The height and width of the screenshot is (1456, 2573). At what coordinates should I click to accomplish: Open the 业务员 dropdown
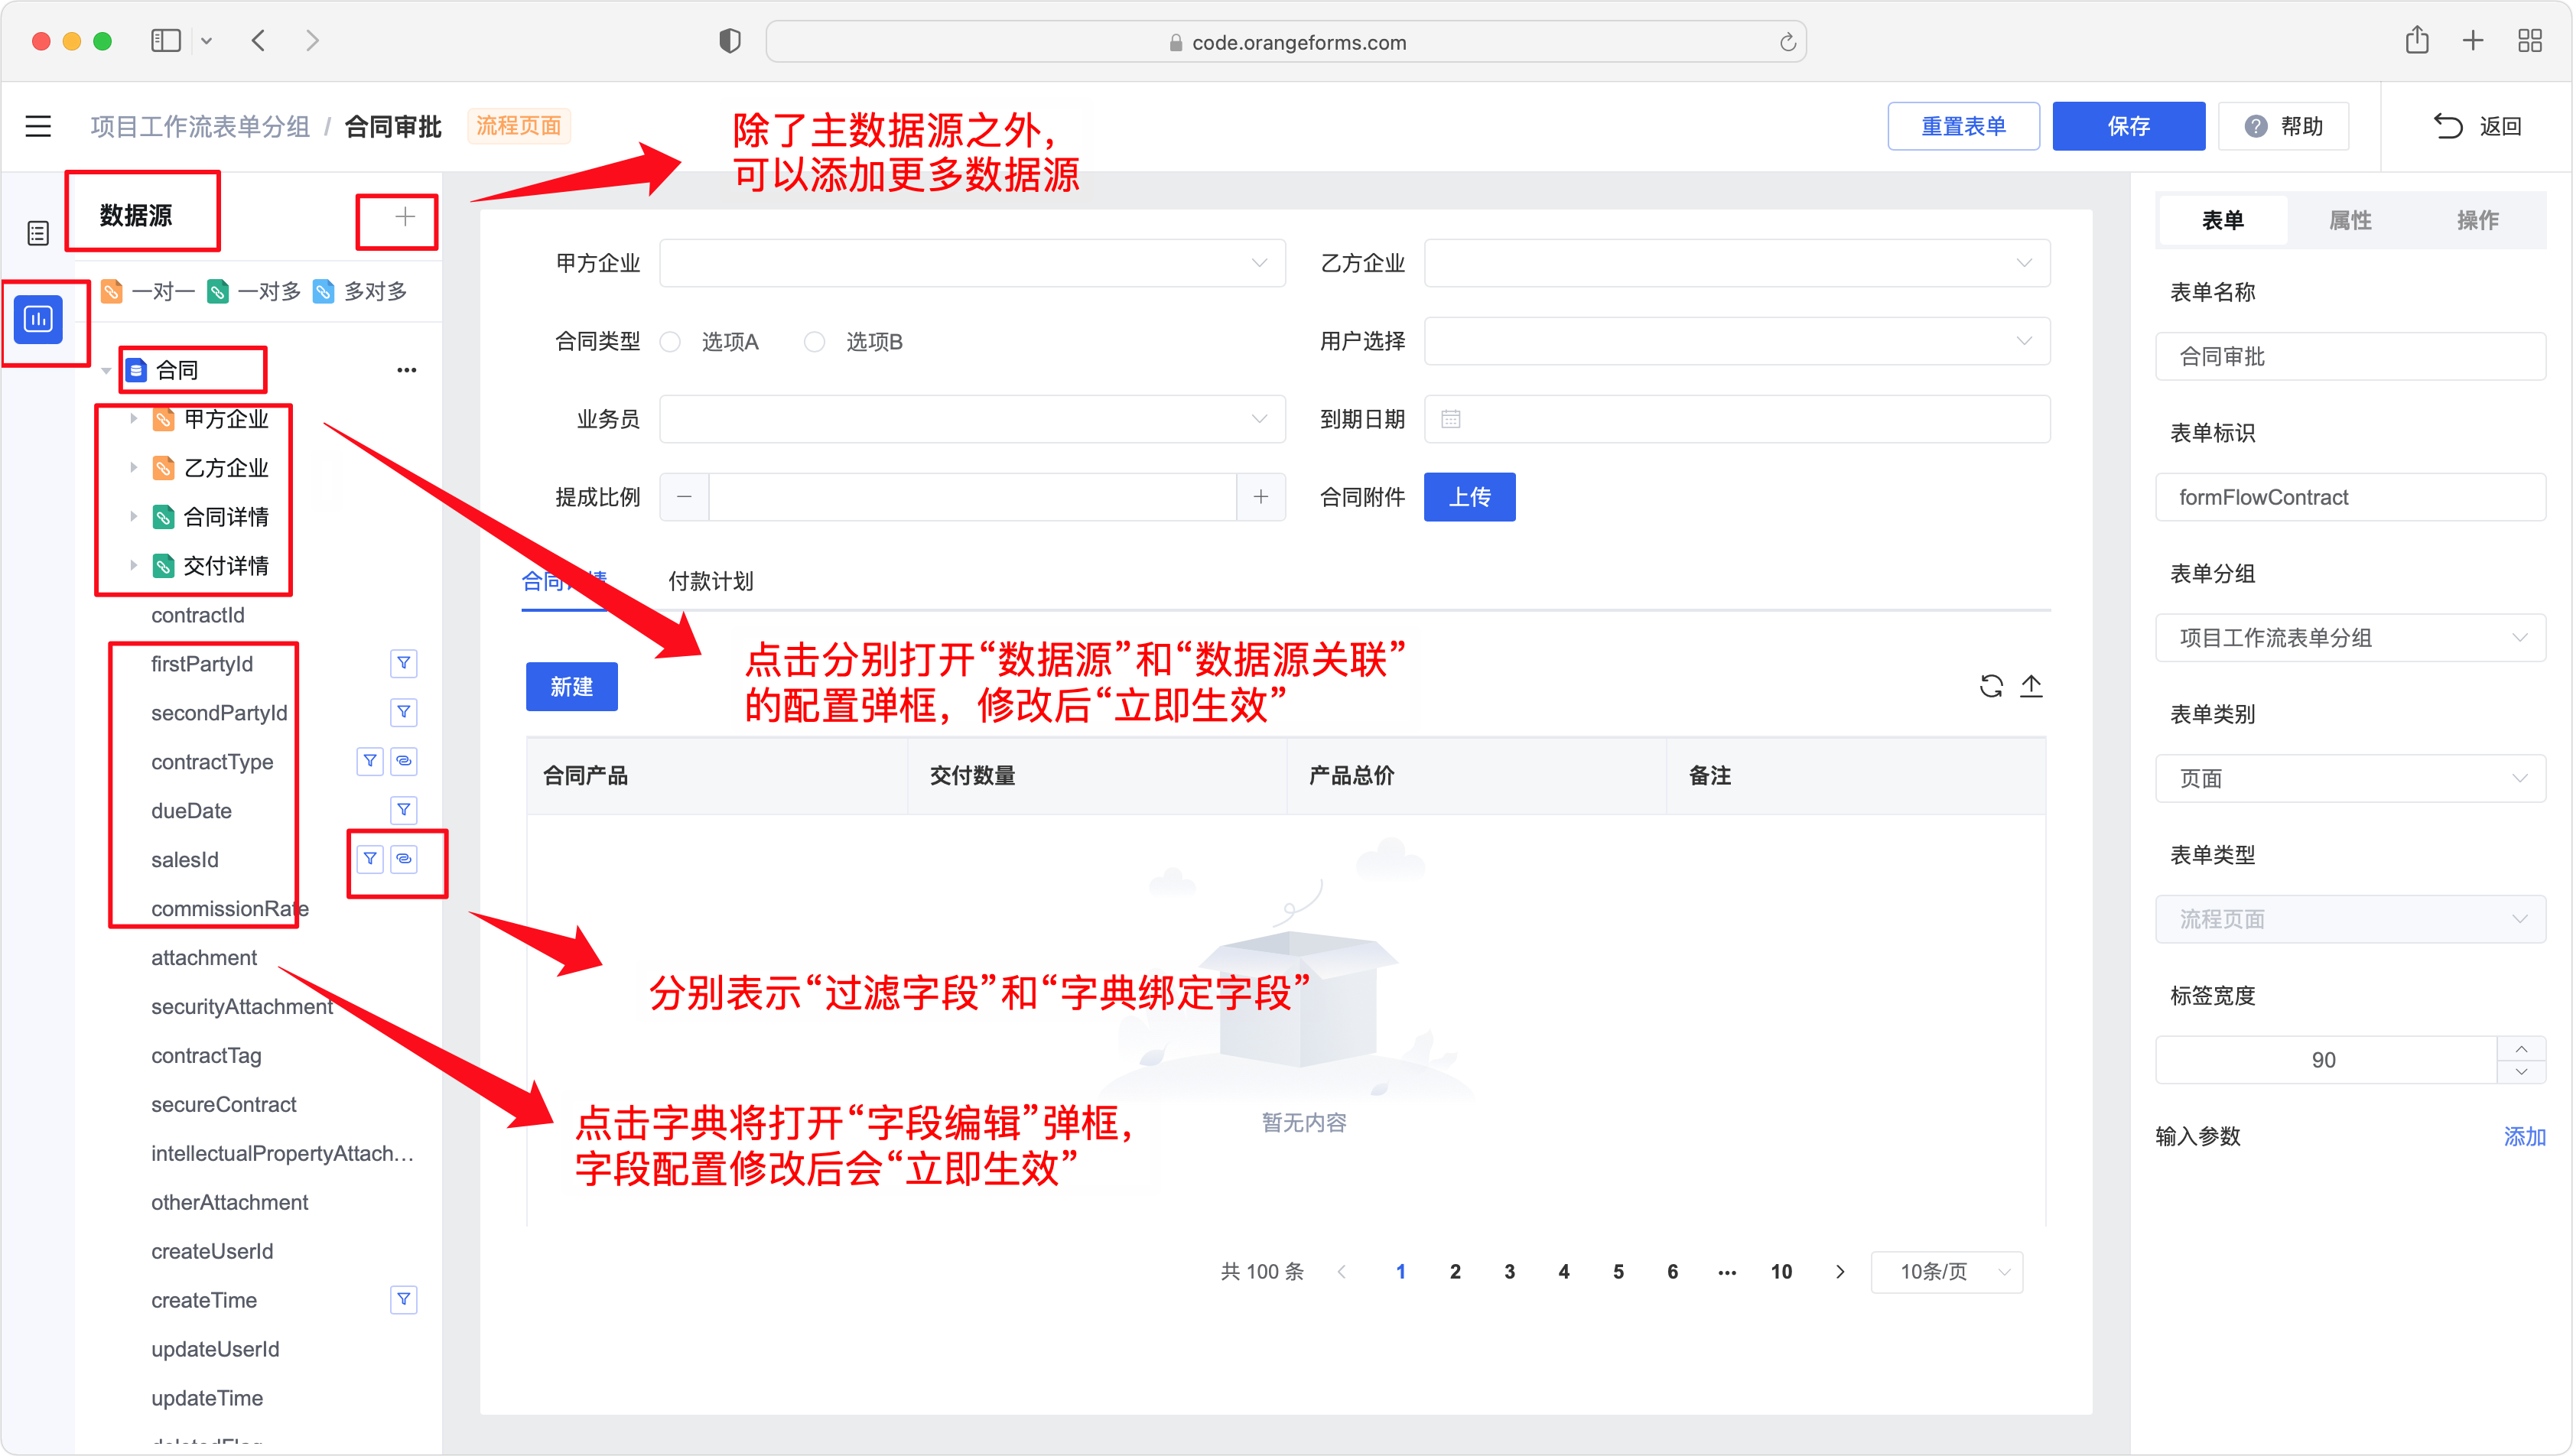click(972, 419)
